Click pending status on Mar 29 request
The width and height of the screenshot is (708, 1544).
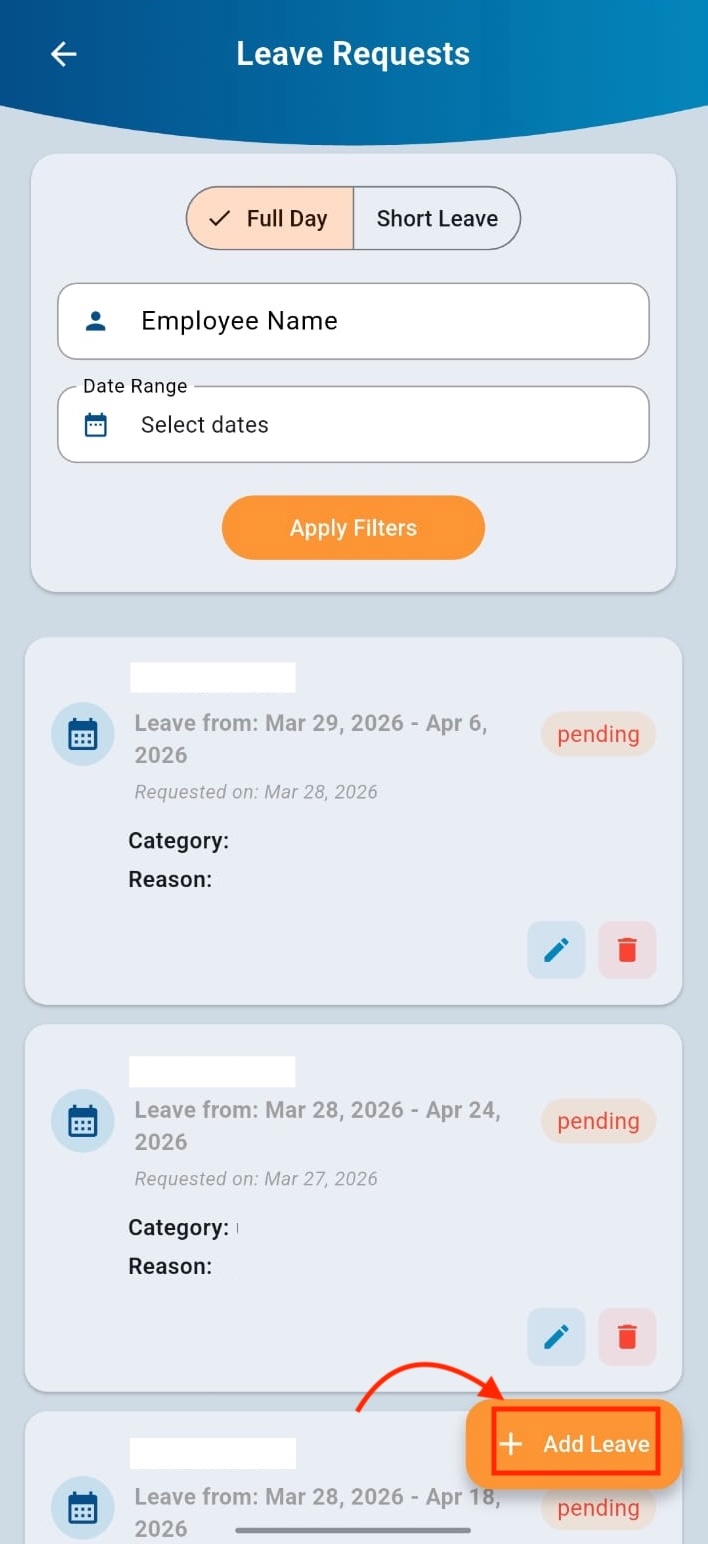pos(598,734)
